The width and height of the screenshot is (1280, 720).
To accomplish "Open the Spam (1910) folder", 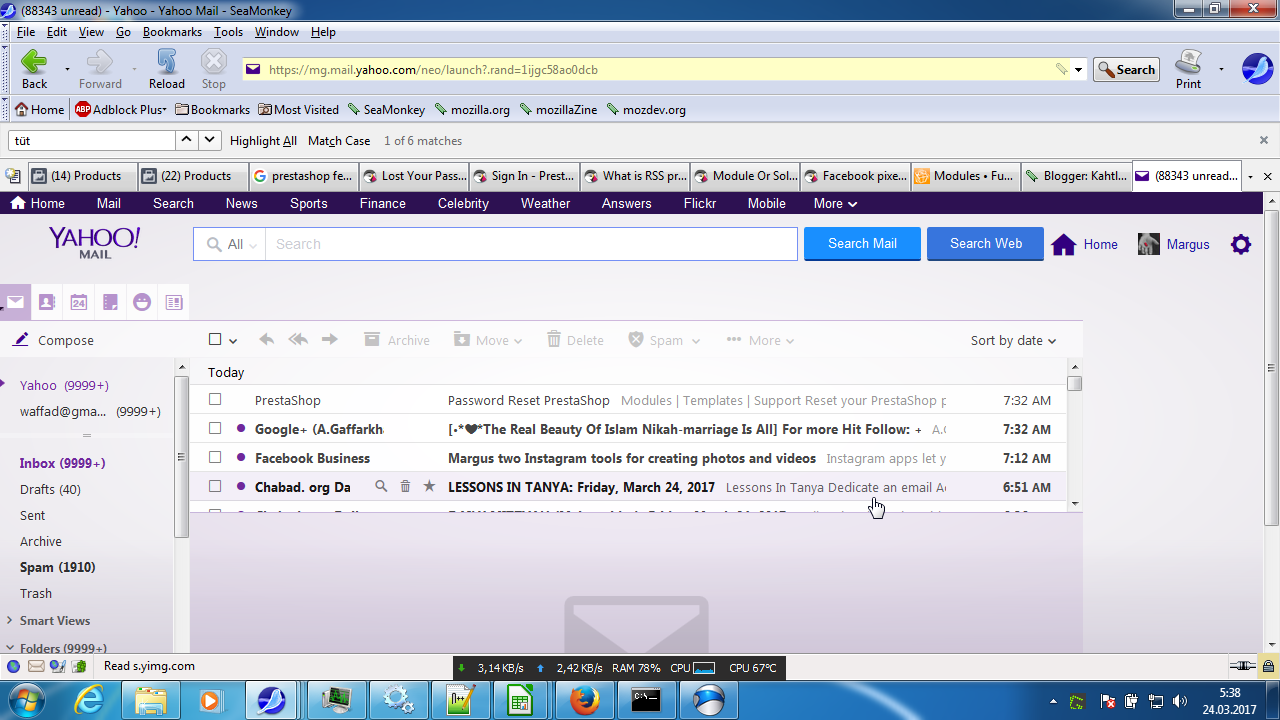I will (x=58, y=567).
